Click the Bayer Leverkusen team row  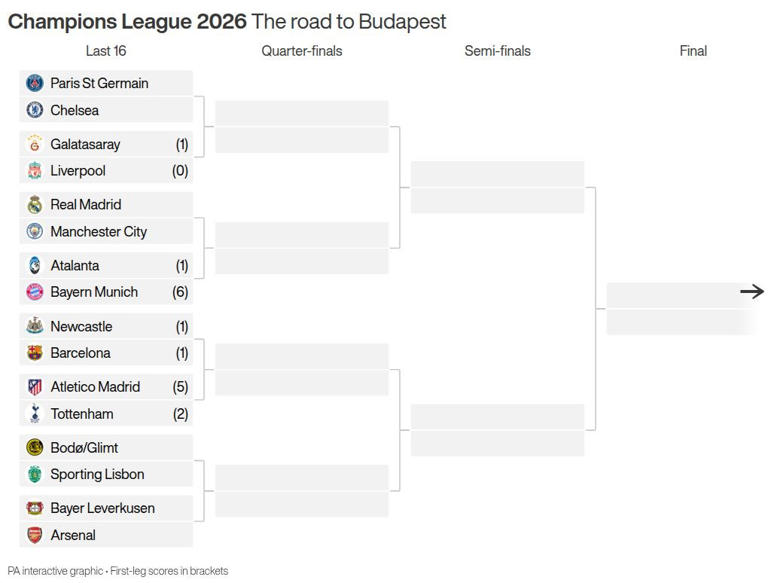pyautogui.click(x=106, y=508)
